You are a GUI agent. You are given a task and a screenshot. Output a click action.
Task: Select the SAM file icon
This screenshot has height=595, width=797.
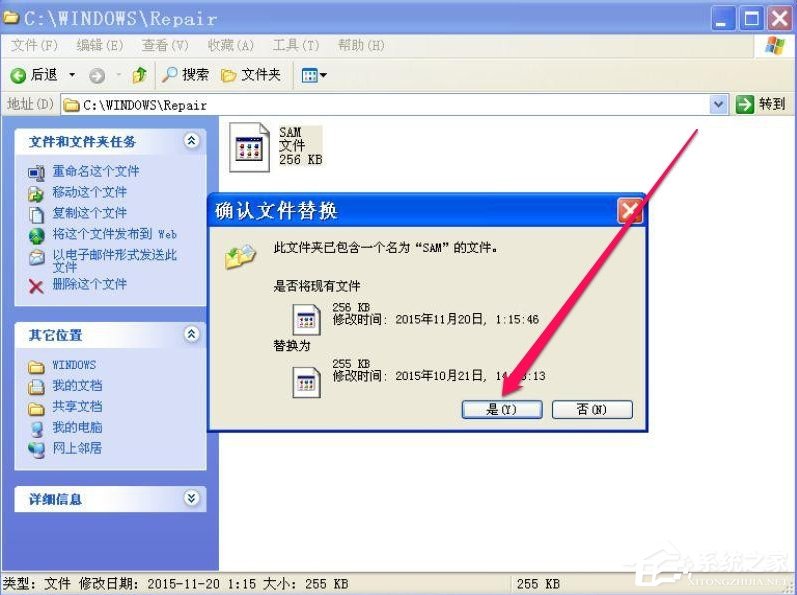(249, 147)
